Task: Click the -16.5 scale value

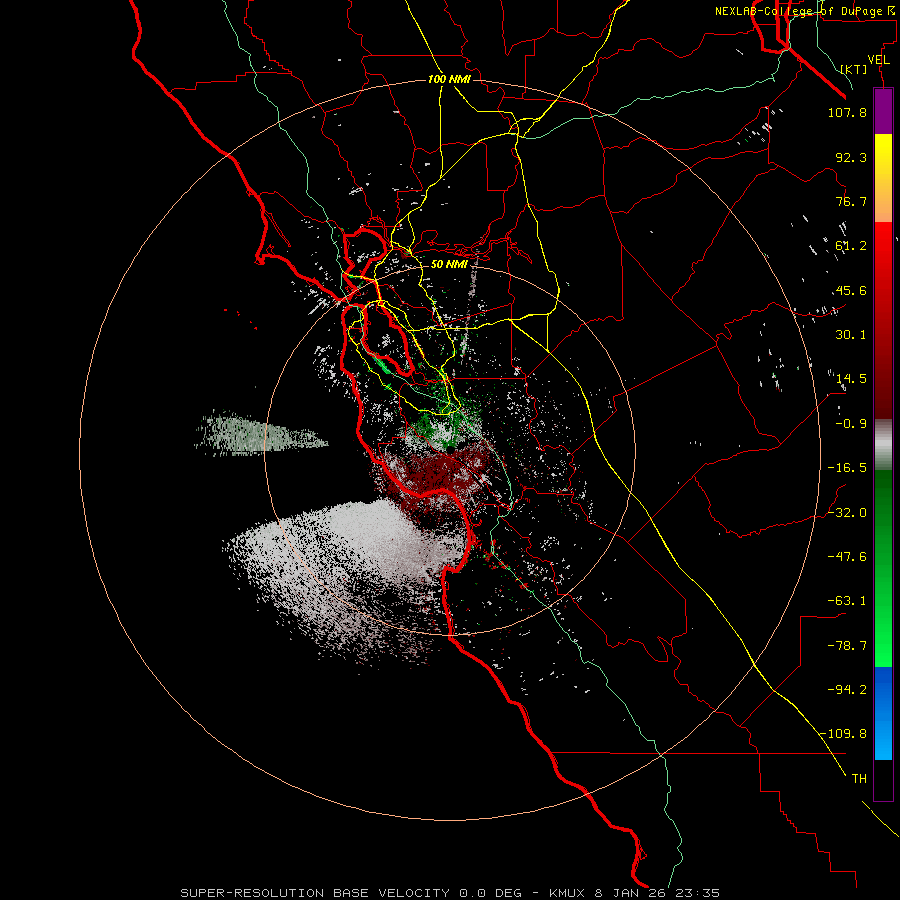Action: tap(847, 468)
